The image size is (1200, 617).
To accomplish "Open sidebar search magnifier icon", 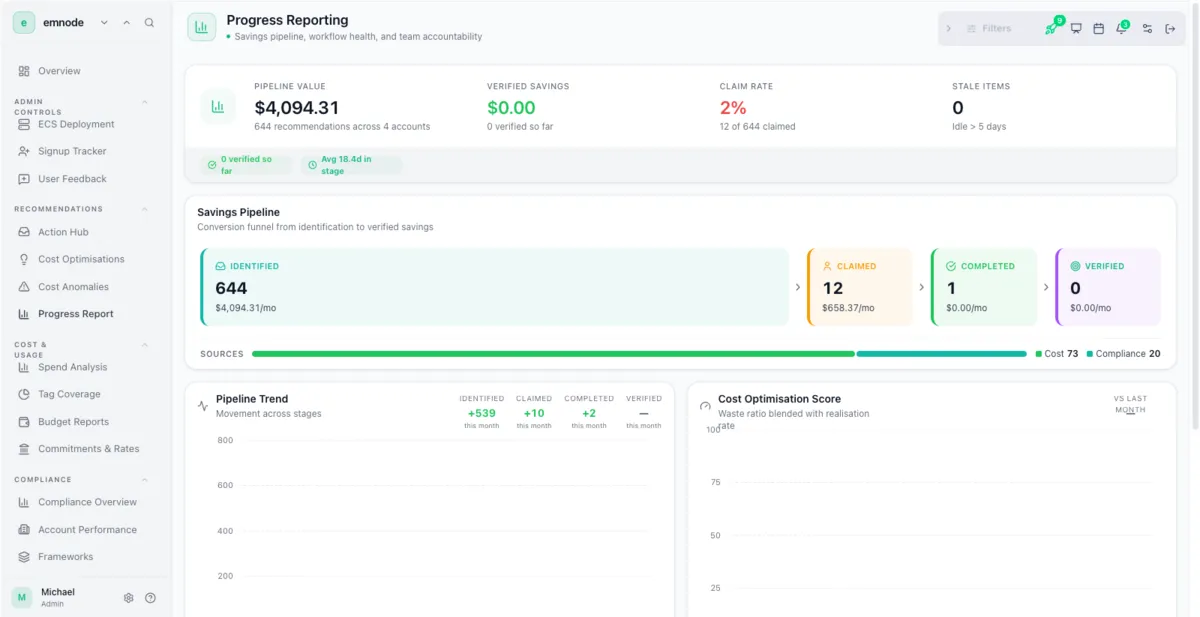I will tap(149, 22).
